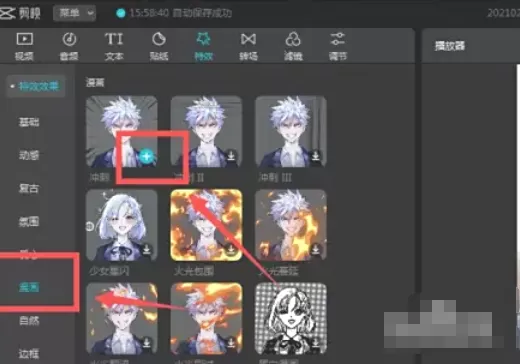Go to the 贴纸 stickers tab
This screenshot has width=520, height=364.
click(159, 46)
